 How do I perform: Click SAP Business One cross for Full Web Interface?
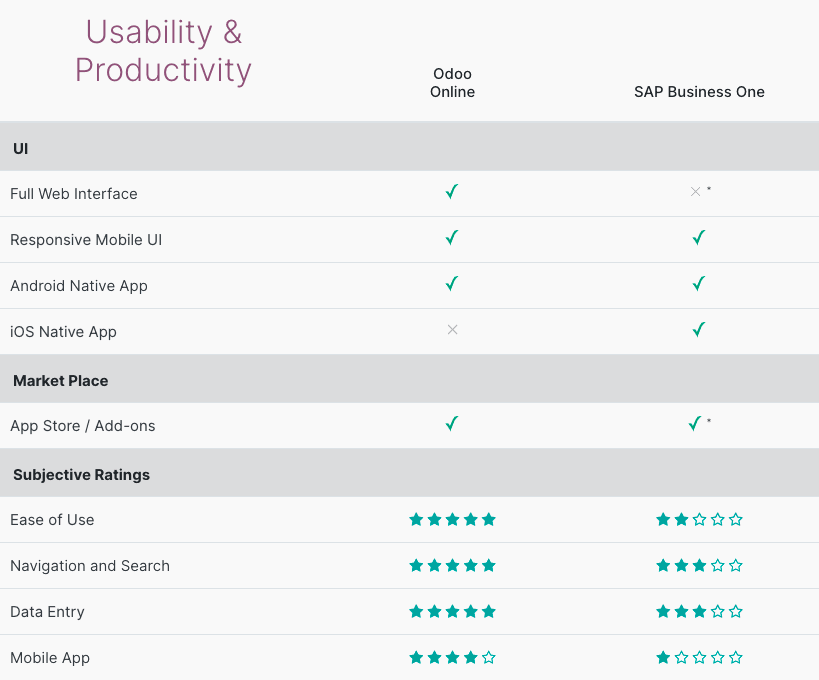pyautogui.click(x=695, y=192)
